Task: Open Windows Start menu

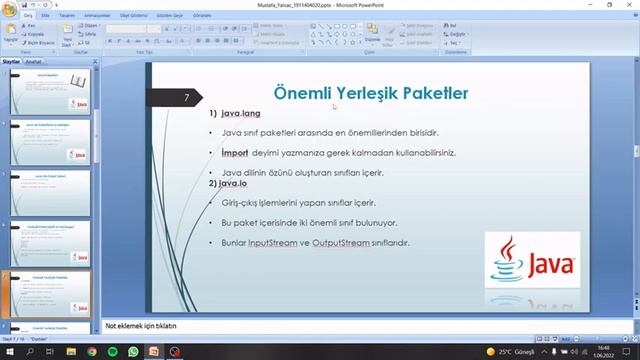Action: click(9, 351)
